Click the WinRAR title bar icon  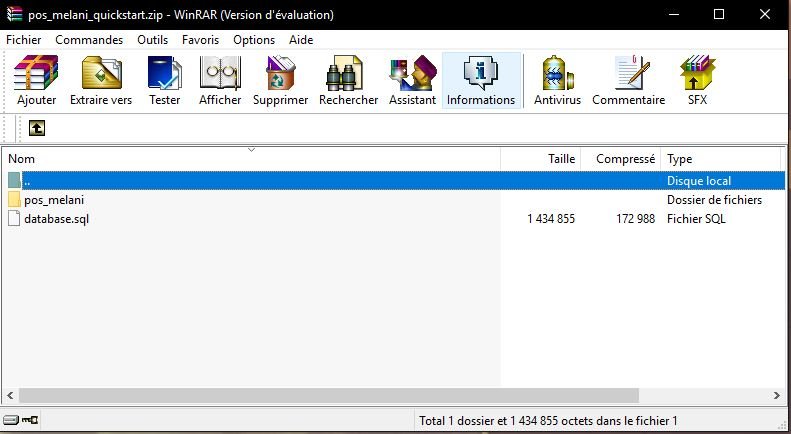click(14, 14)
